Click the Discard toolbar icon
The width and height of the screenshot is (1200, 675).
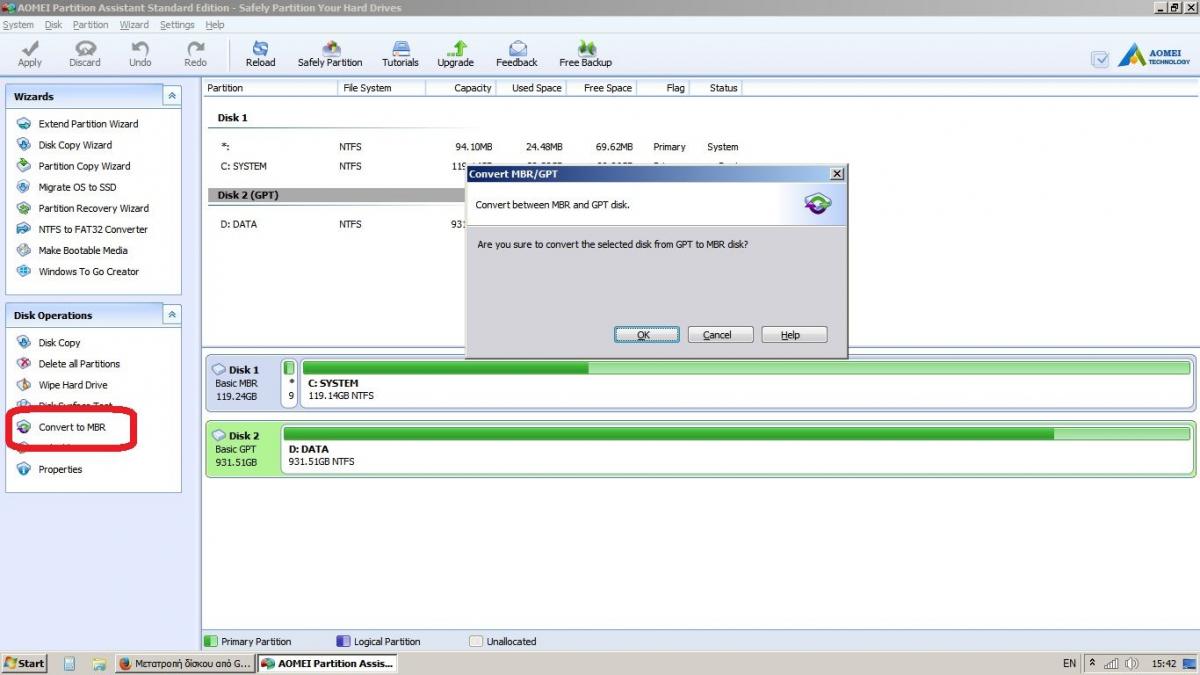click(85, 54)
